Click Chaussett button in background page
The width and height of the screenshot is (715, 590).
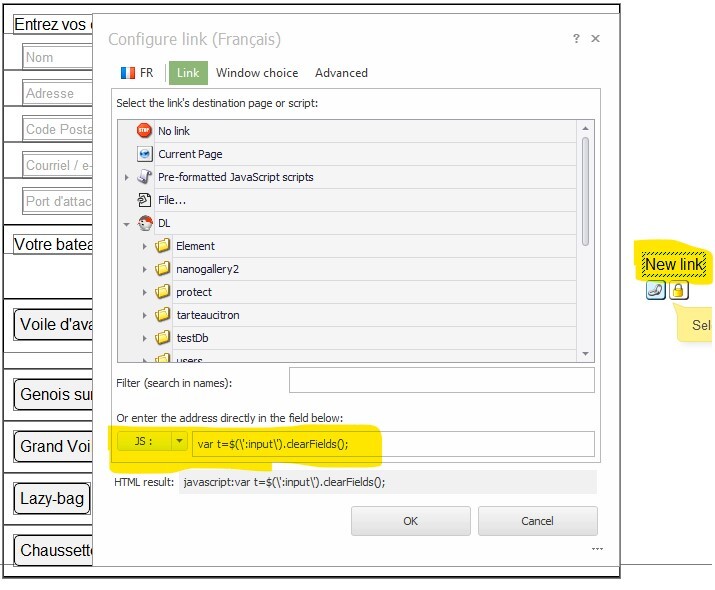53,550
